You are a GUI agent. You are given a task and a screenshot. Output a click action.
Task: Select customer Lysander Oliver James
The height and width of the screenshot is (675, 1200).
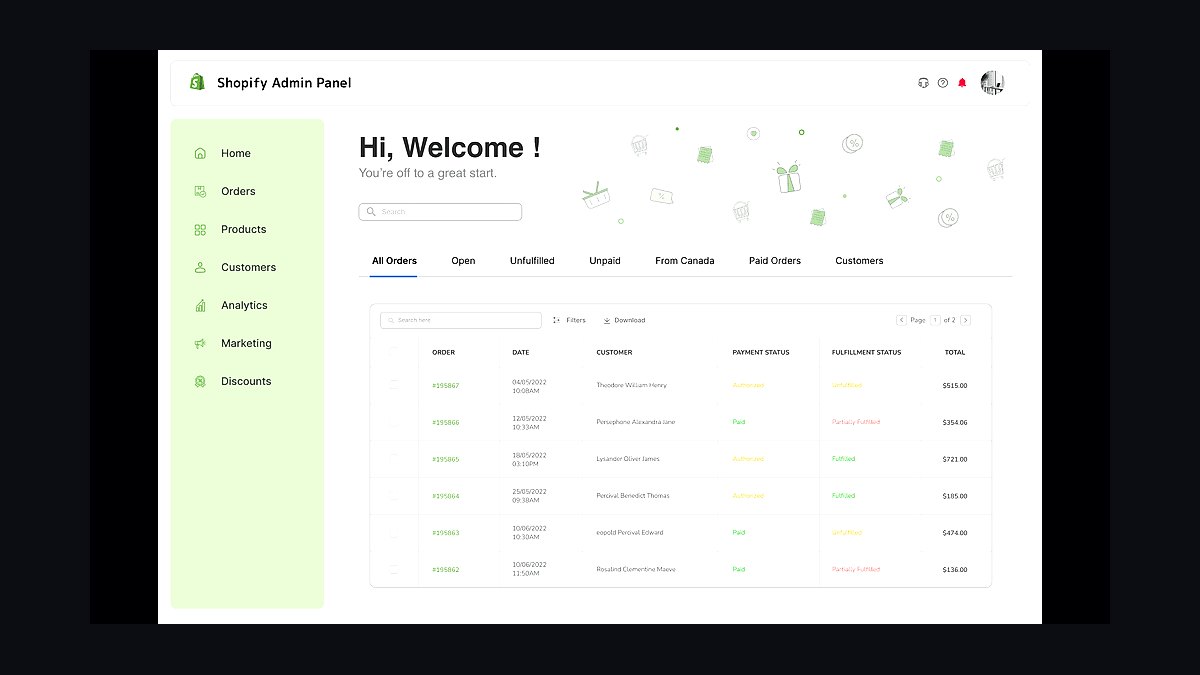628,459
